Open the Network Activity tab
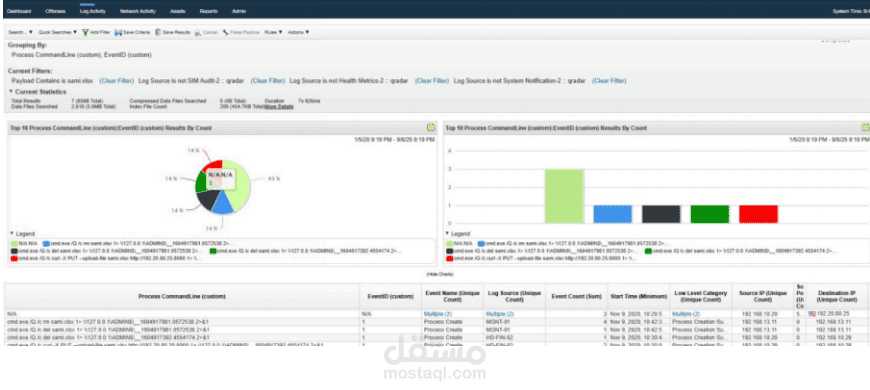This screenshot has width=870, height=390. (x=138, y=11)
